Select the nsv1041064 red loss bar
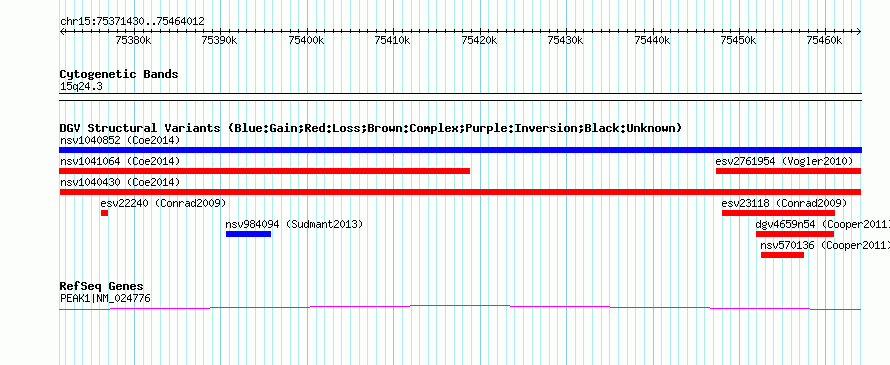This screenshot has height=365, width=890. (x=265, y=171)
